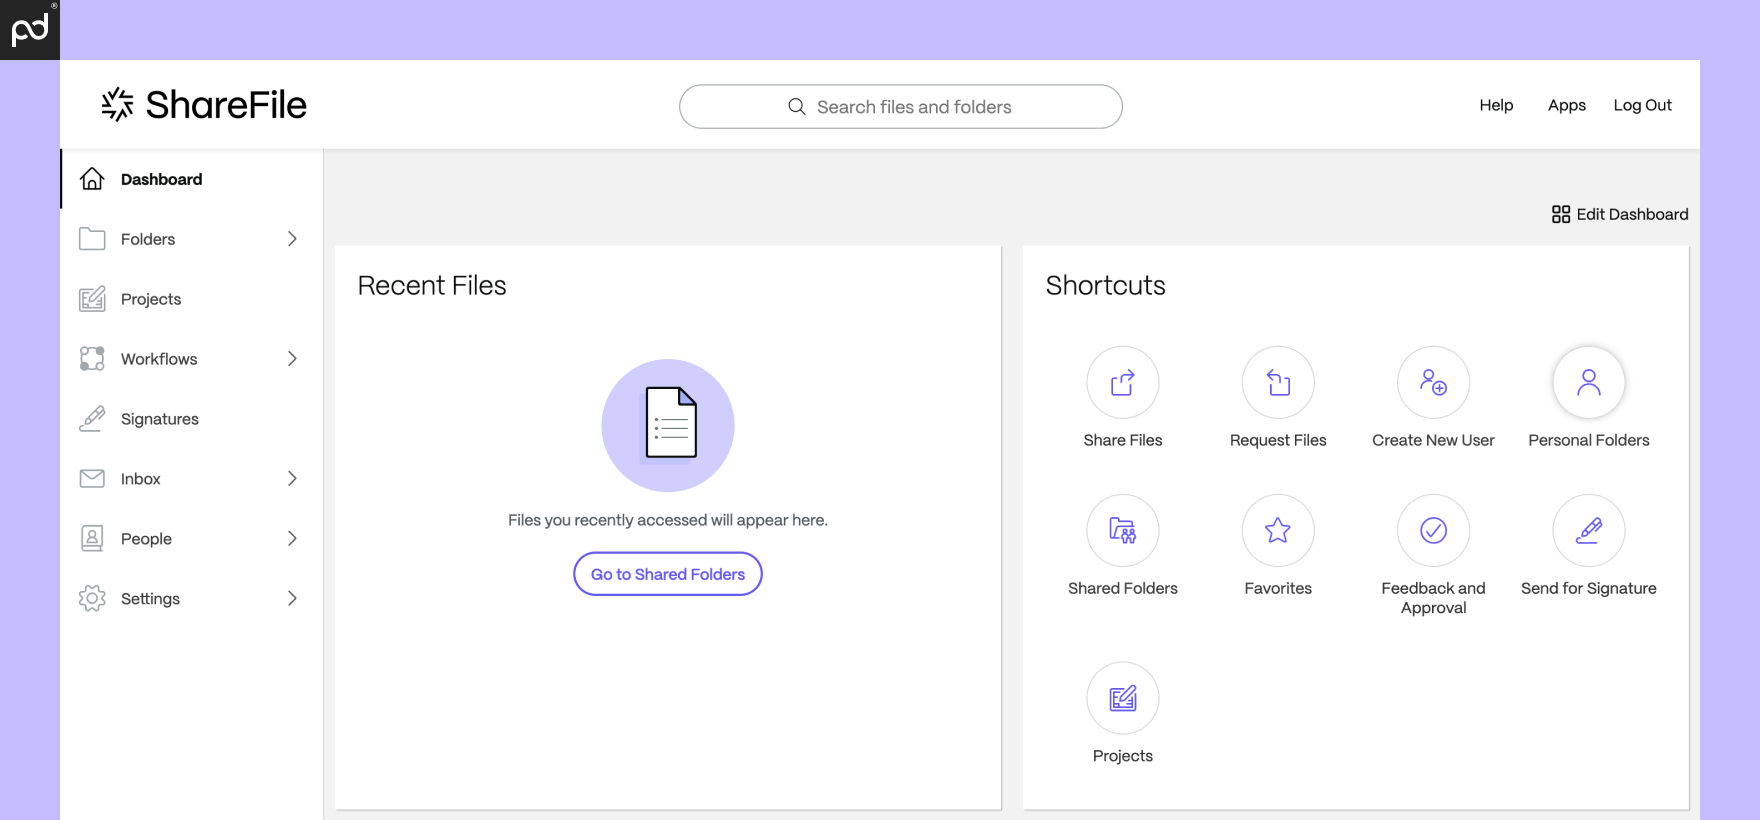Click the Edit Dashboard grid icon
Viewport: 1760px width, 820px height.
1561,214
